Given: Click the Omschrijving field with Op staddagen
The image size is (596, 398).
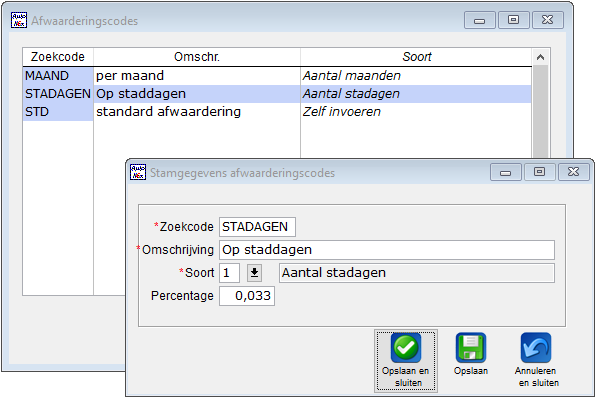Looking at the screenshot, I should [387, 250].
